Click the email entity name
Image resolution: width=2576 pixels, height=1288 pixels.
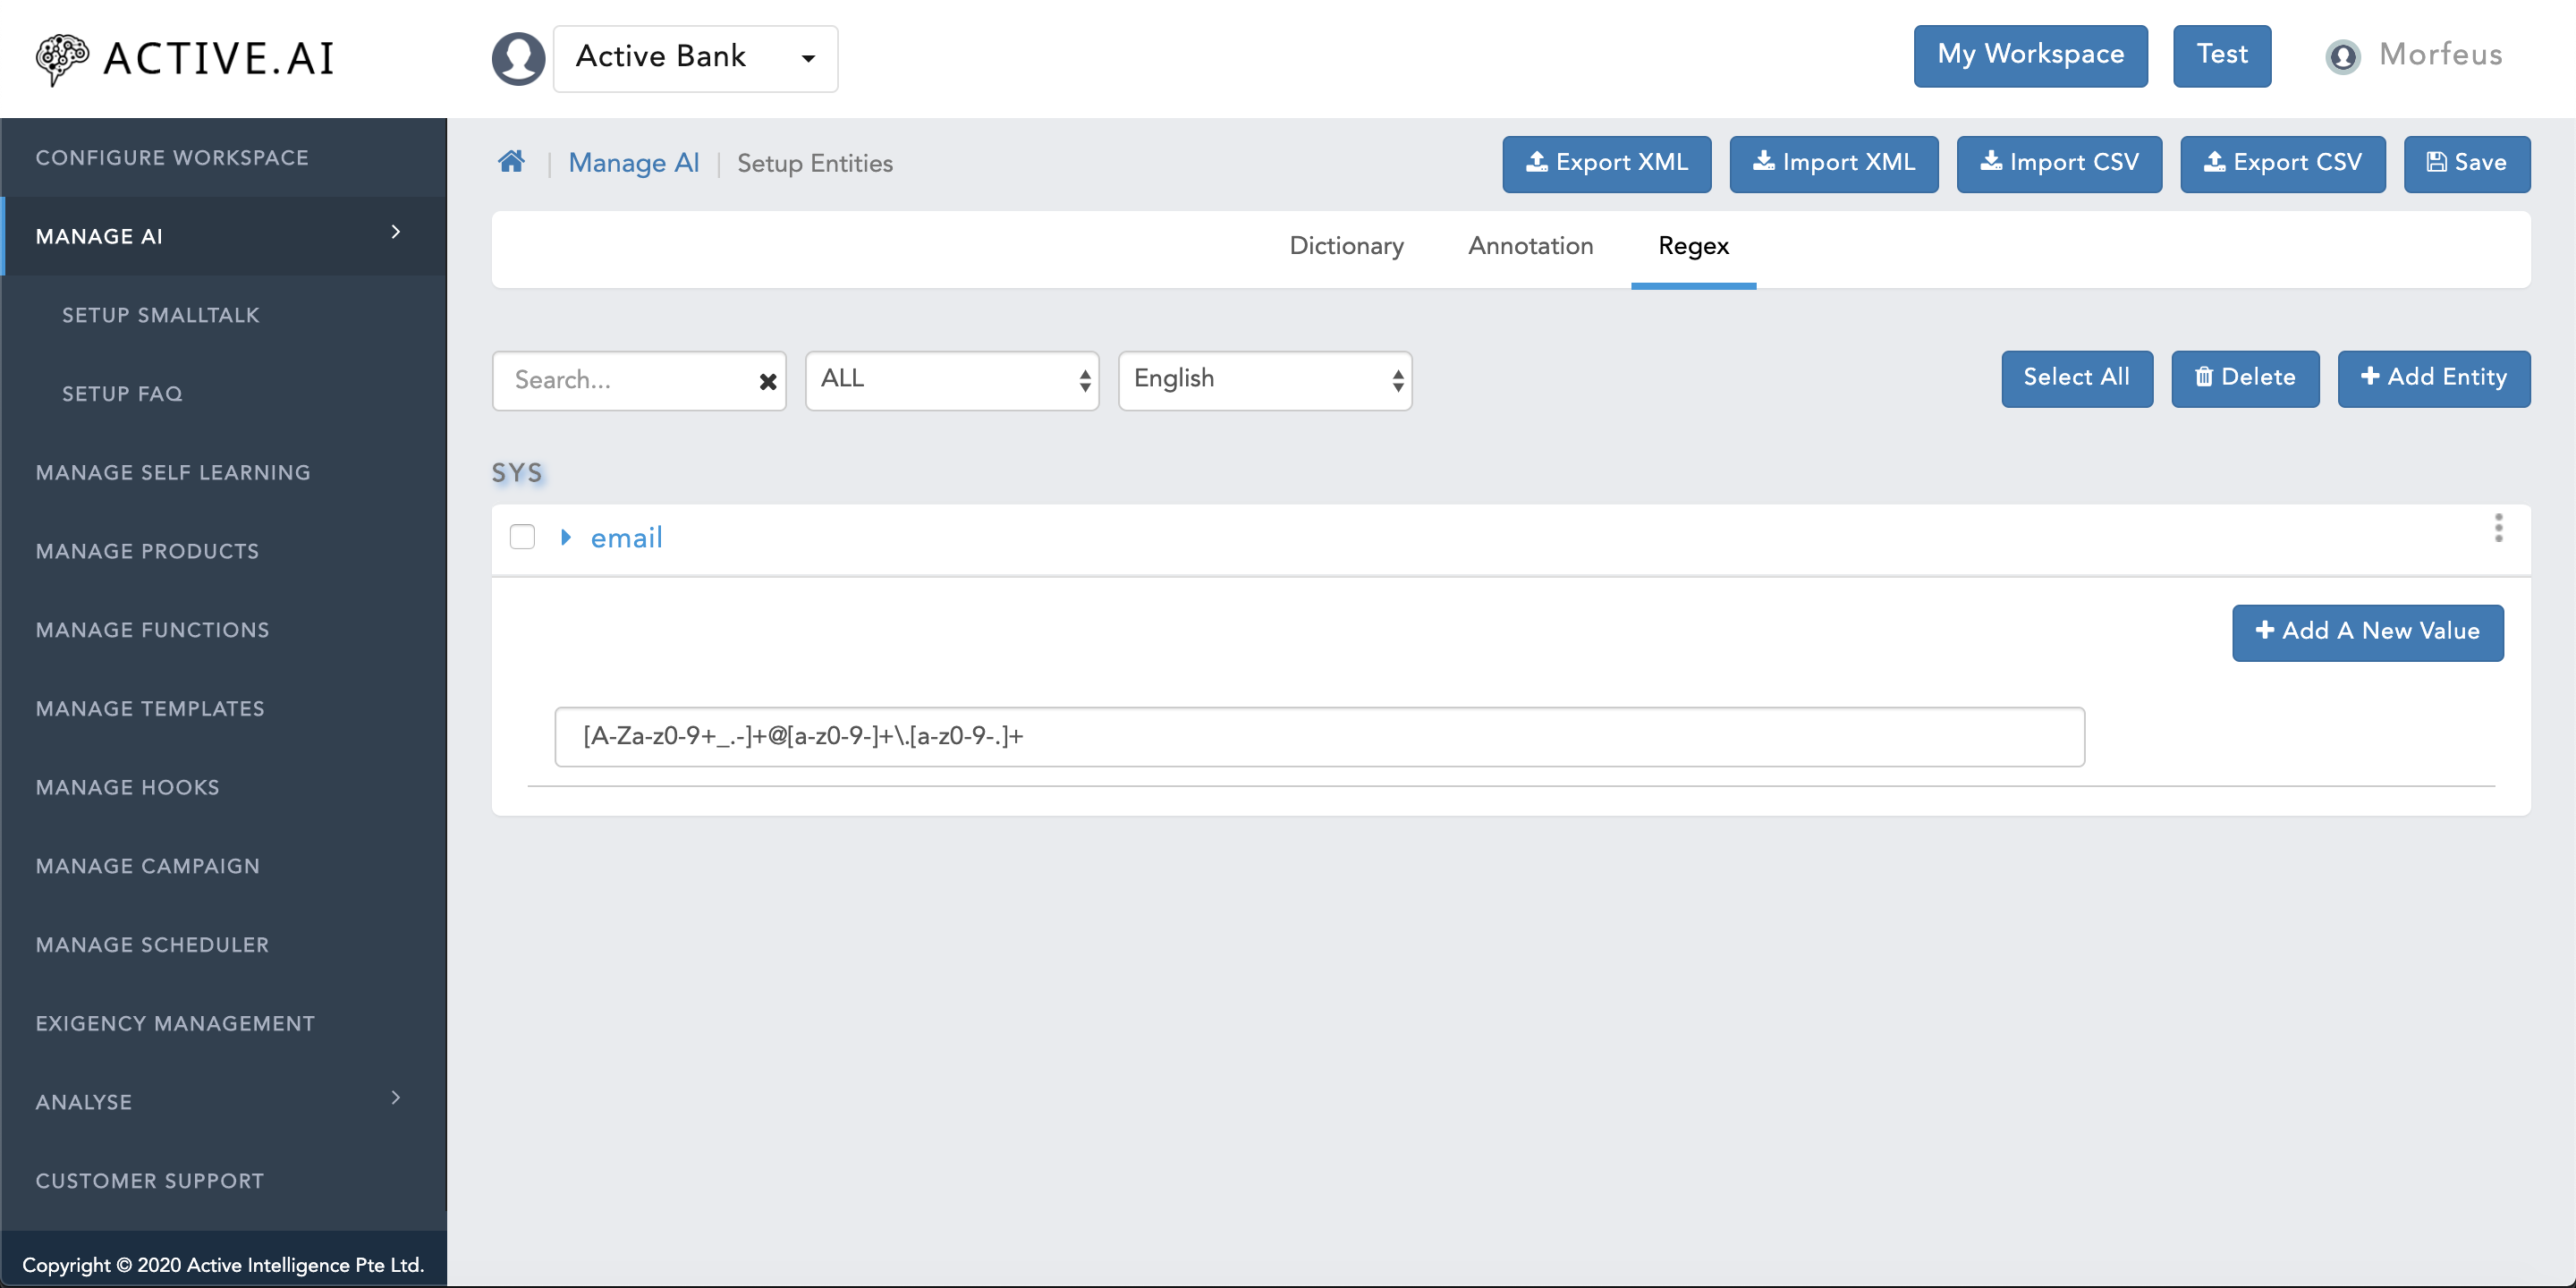coord(626,538)
